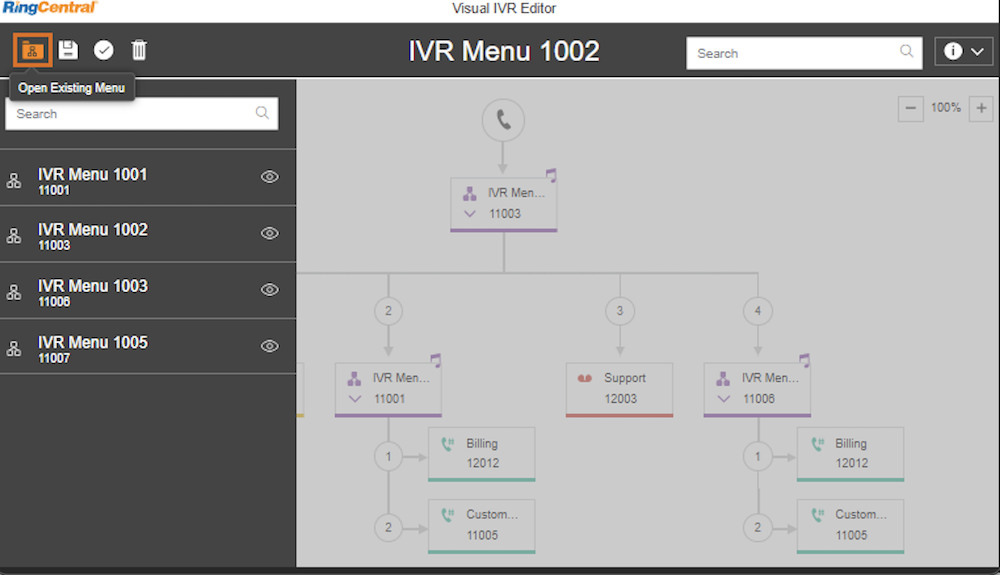Click the Visual IVR Editor title text
The image size is (1000, 575).
click(x=504, y=8)
